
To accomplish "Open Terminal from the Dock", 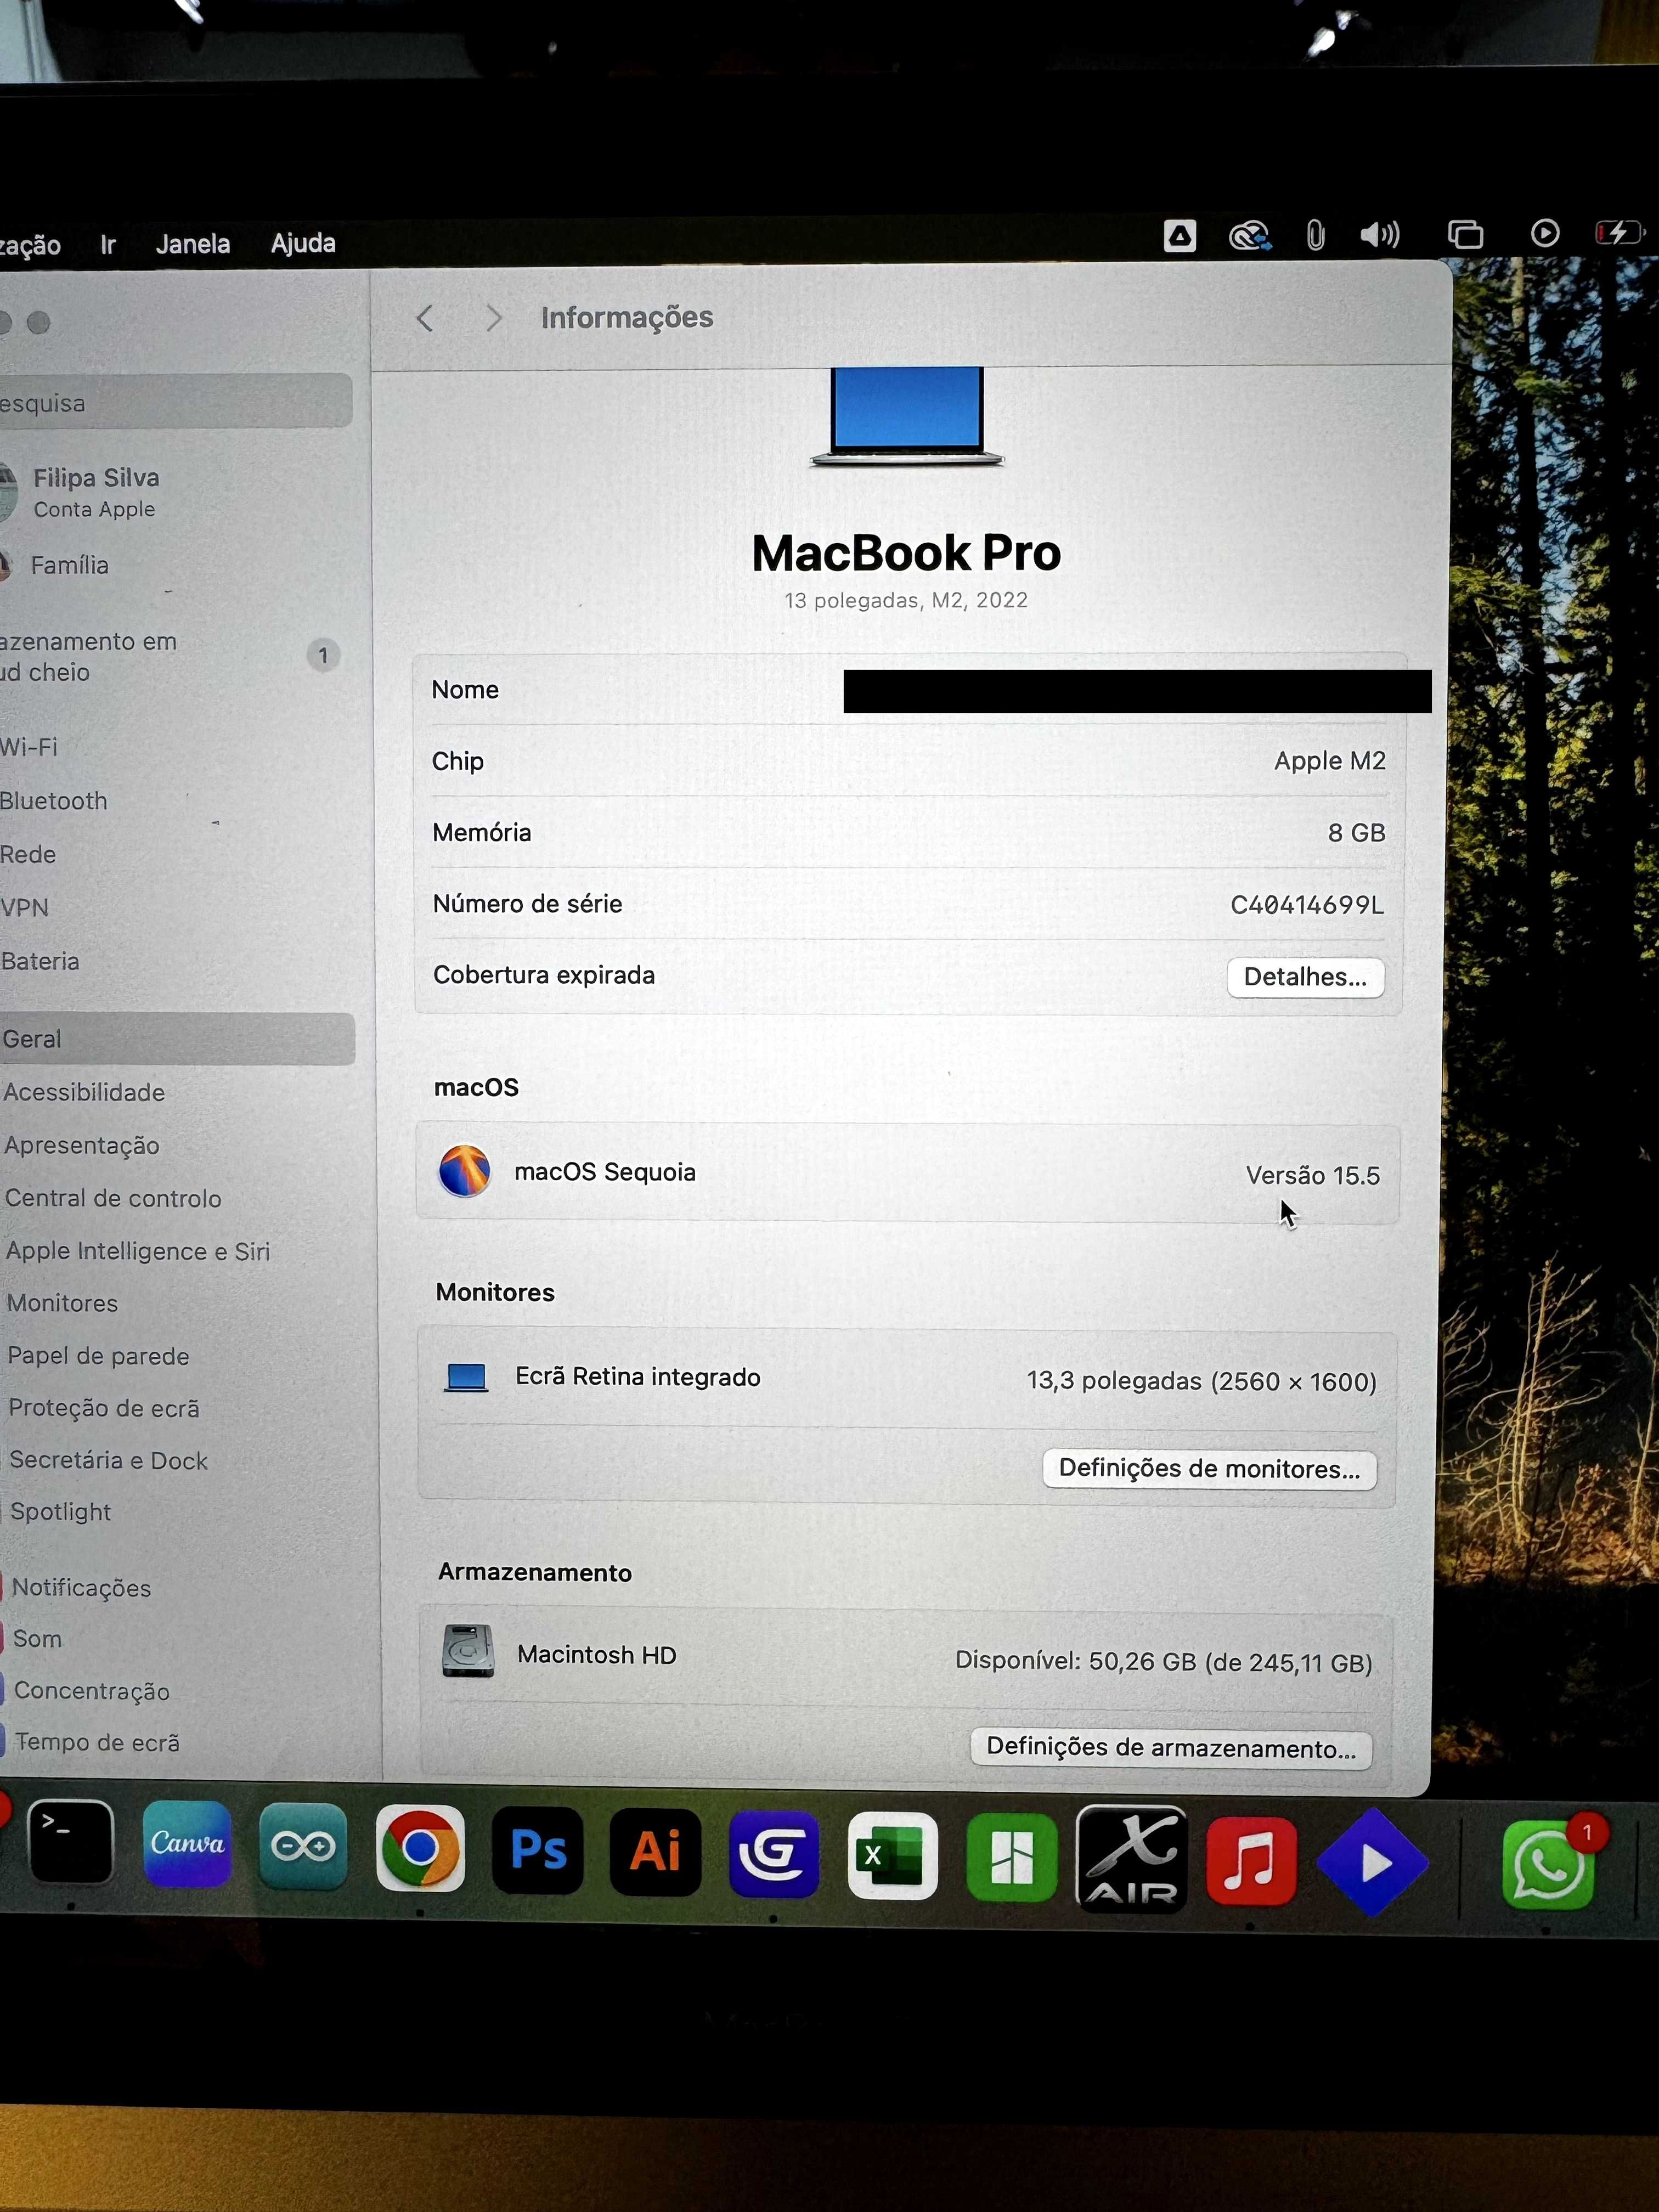I will pyautogui.click(x=70, y=1842).
